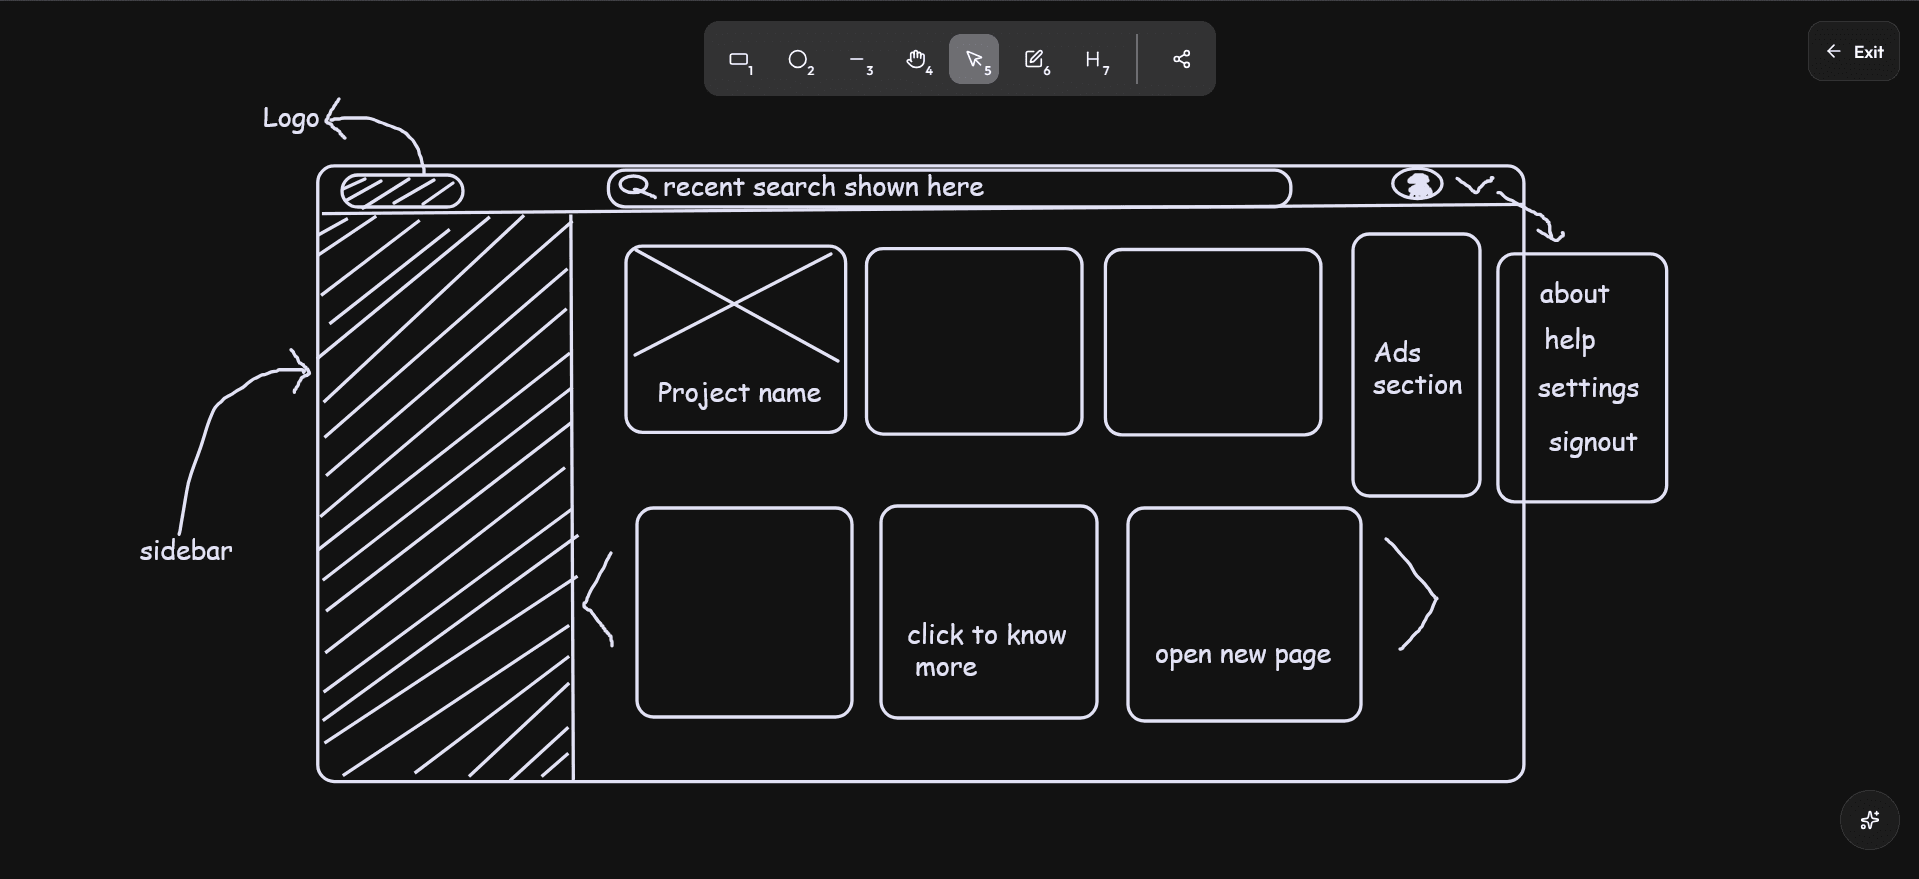1919x879 pixels.
Task: Select the 'Ads section' box
Action: (1416, 368)
